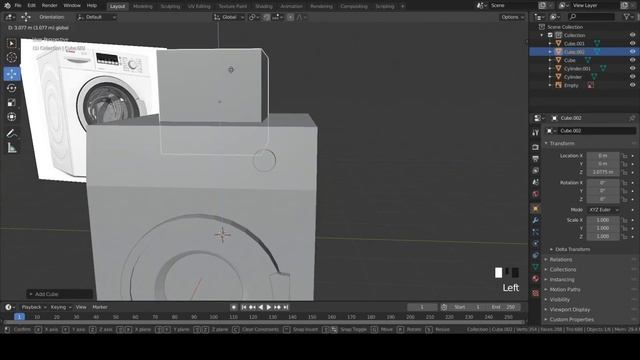Expand the Cube.001 tree item
Screen dimensions: 640x360
pyautogui.click(x=550, y=43)
